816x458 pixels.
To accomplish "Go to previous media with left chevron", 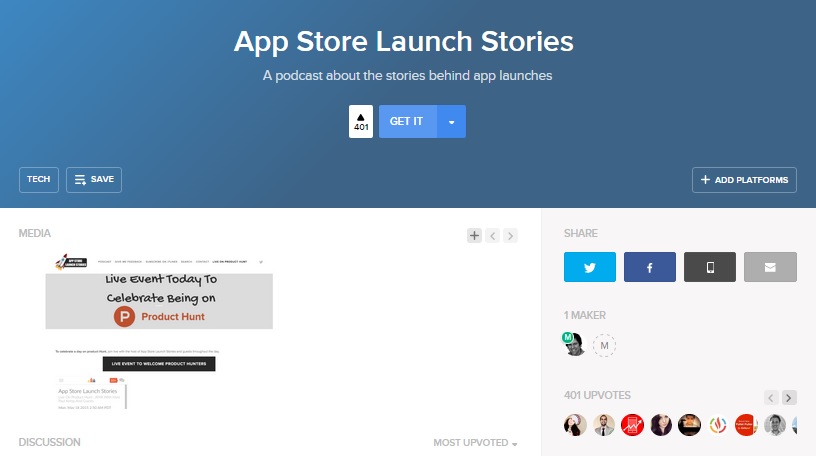I will [492, 235].
